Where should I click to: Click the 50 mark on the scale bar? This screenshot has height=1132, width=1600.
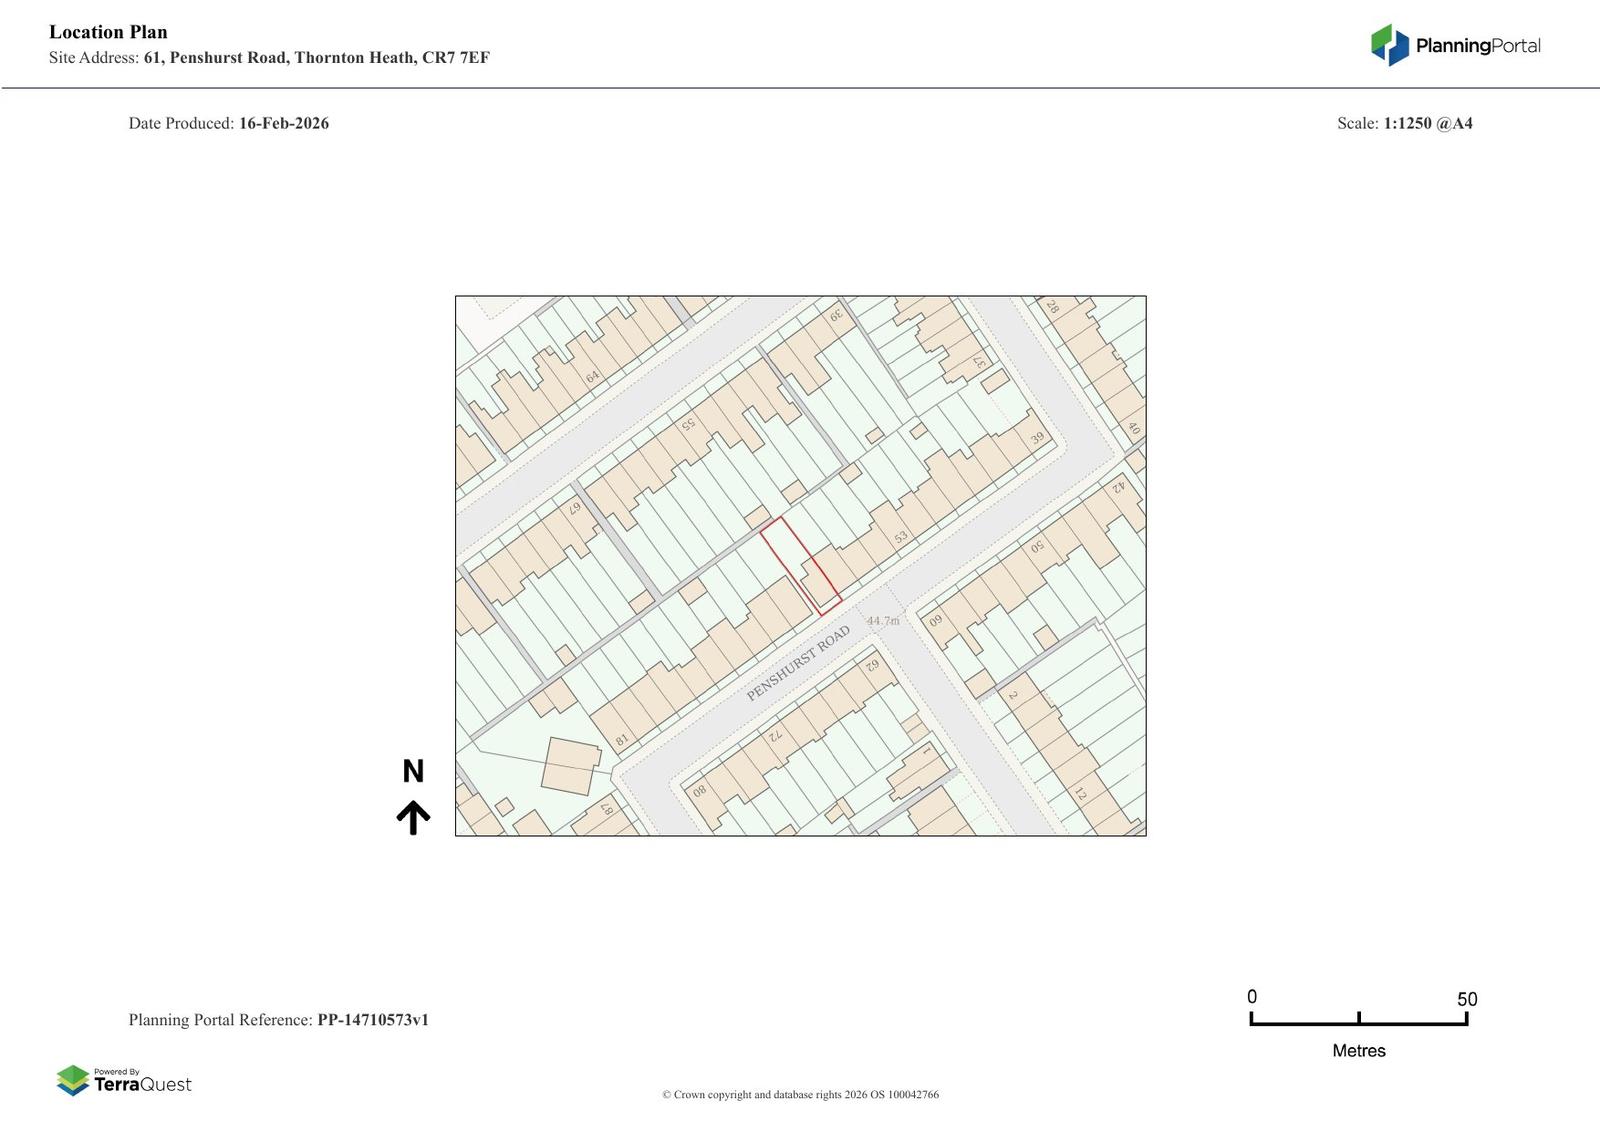tap(1466, 999)
